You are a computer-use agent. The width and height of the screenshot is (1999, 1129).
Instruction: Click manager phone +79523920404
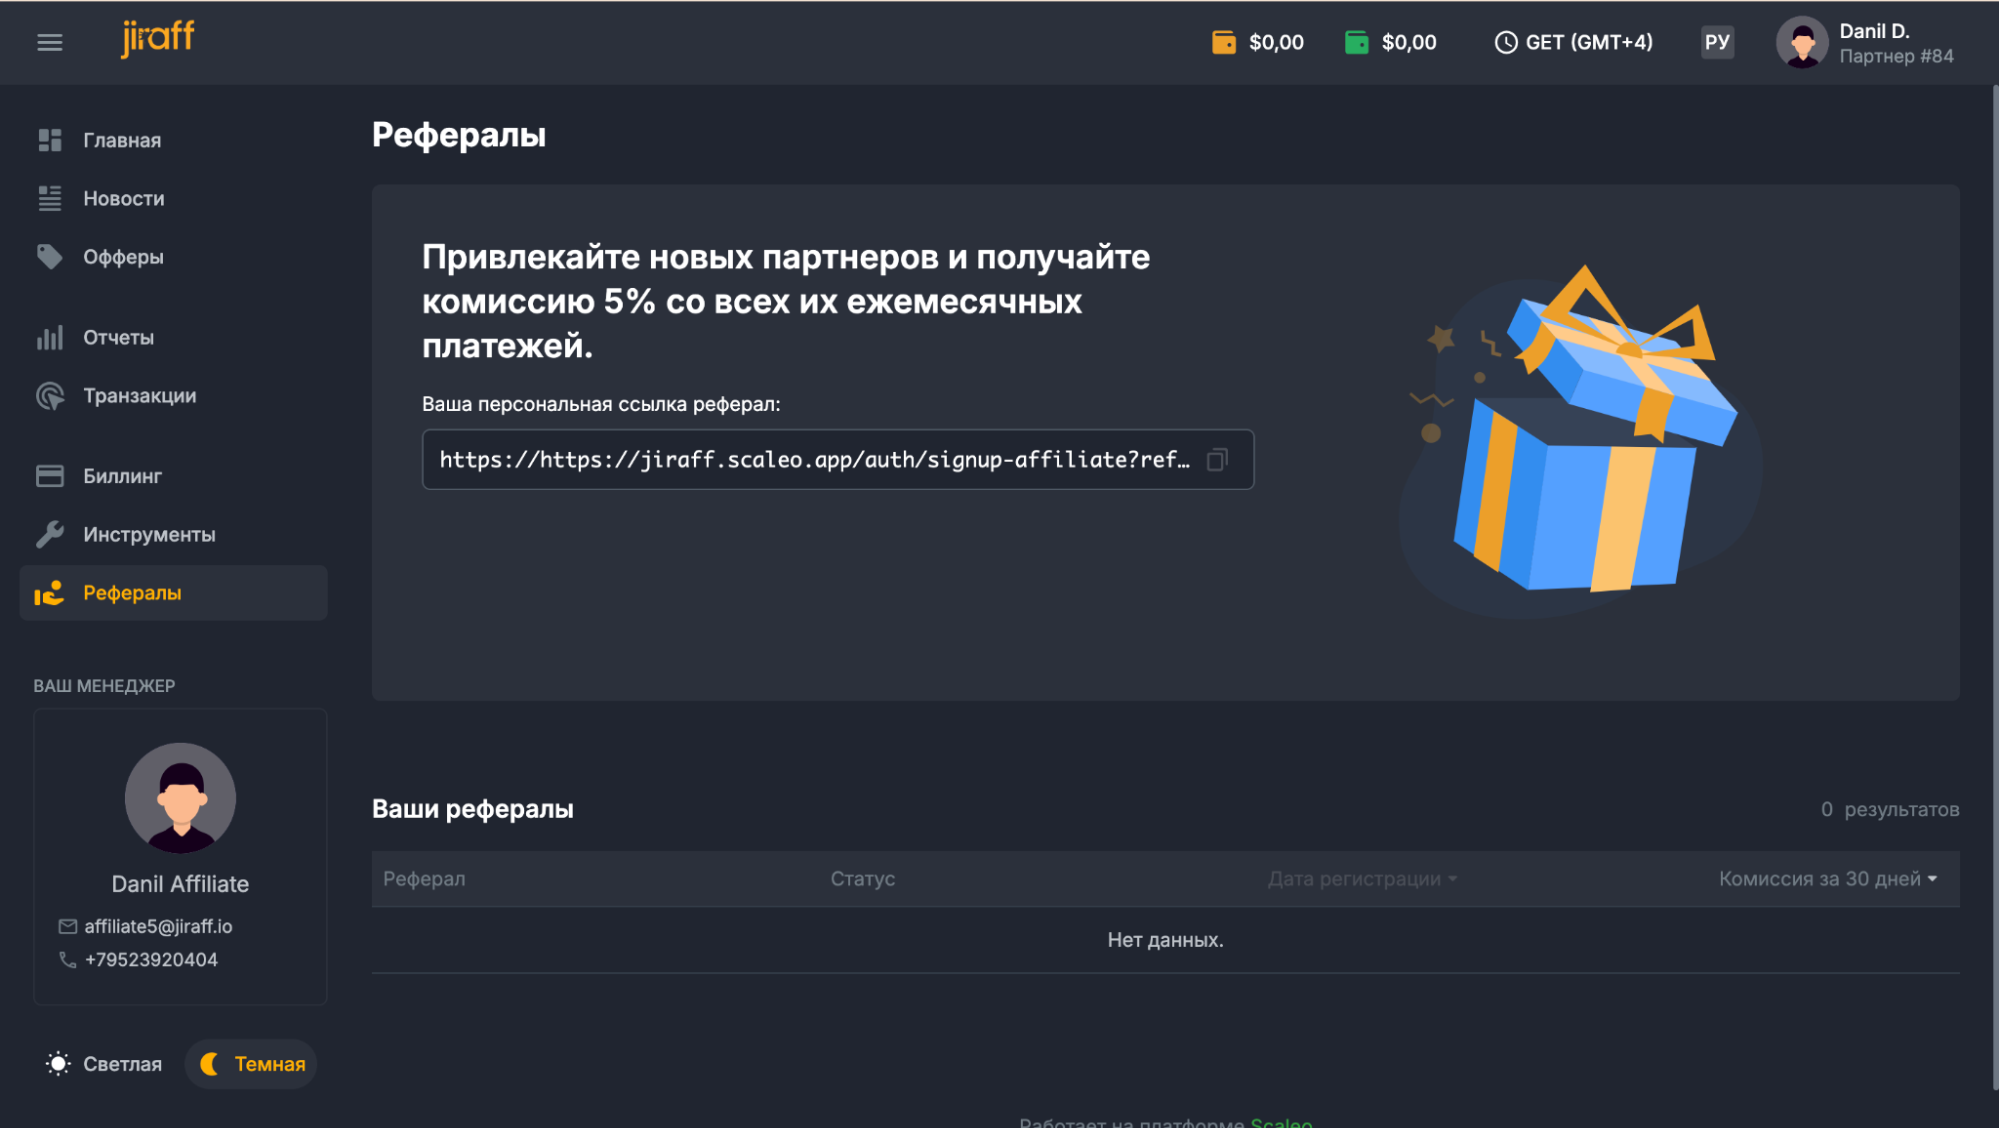click(x=151, y=960)
